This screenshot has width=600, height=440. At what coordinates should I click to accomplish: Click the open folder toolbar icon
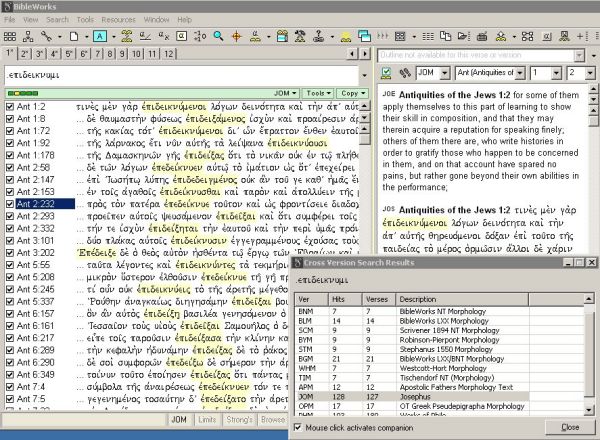(463, 36)
